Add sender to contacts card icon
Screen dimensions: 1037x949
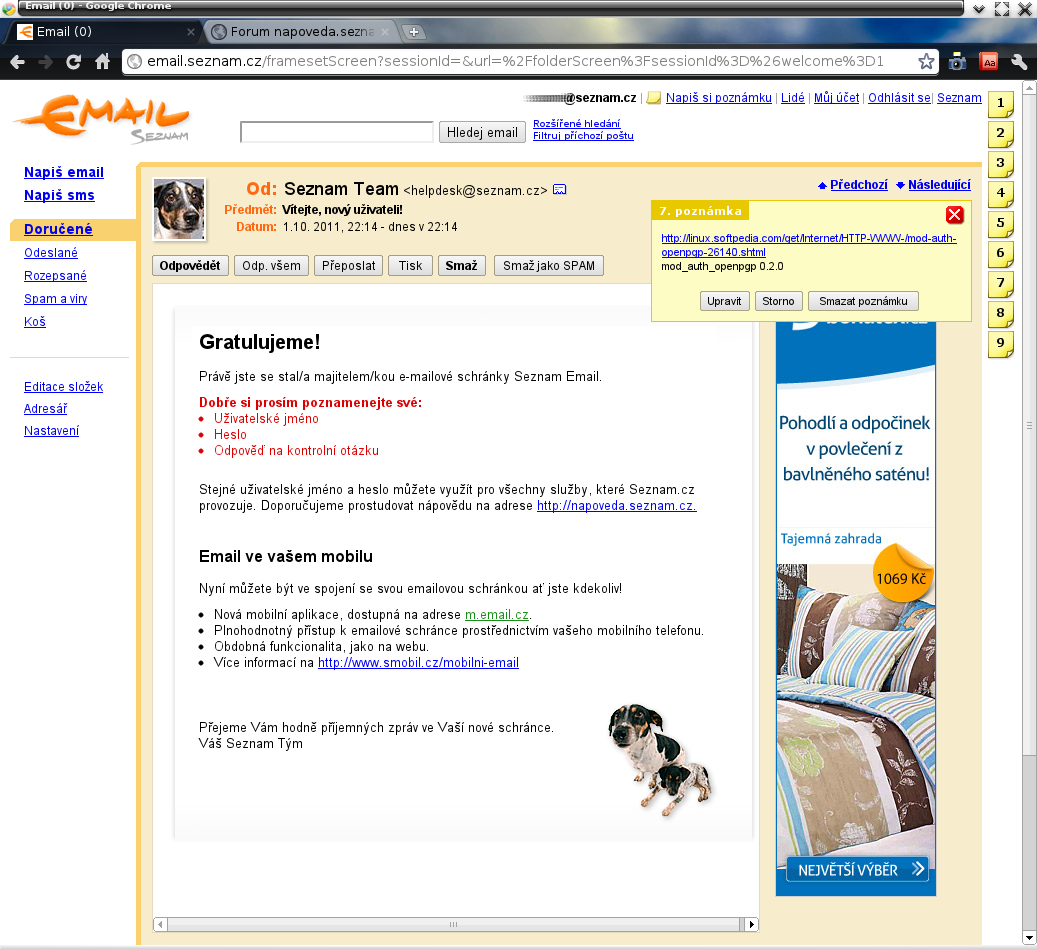[x=560, y=190]
